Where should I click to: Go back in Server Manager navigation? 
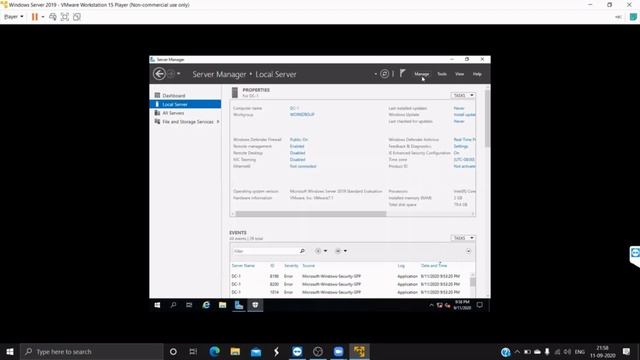pyautogui.click(x=159, y=74)
